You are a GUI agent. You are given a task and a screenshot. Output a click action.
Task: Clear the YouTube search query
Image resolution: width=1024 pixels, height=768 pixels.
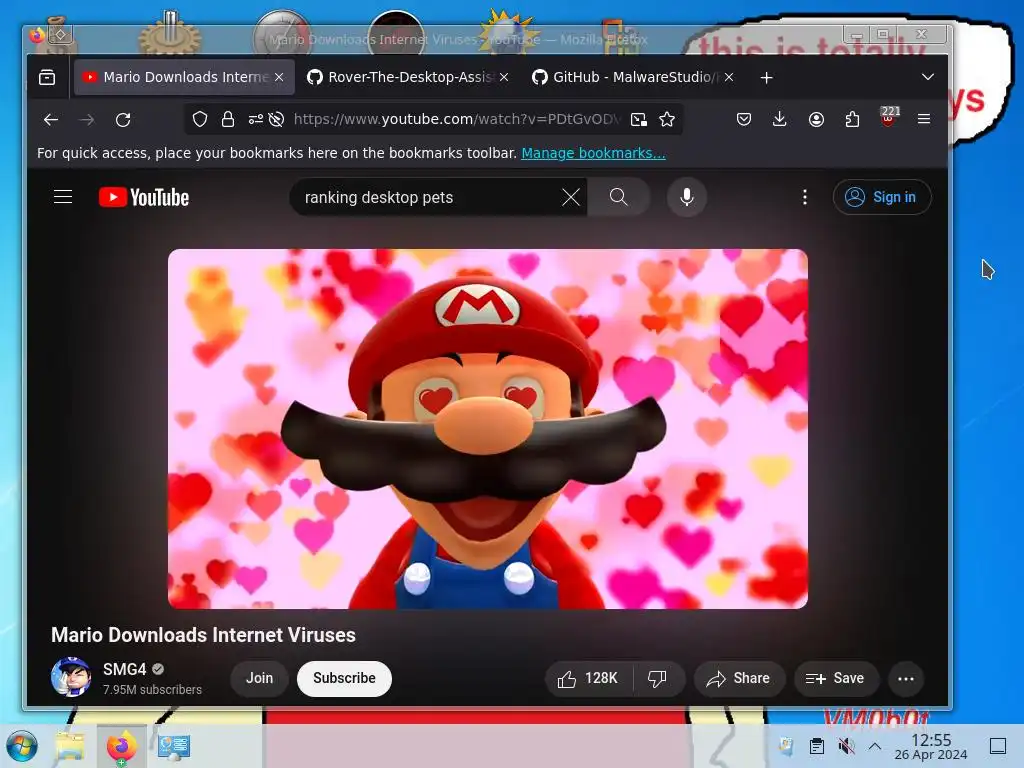571,197
